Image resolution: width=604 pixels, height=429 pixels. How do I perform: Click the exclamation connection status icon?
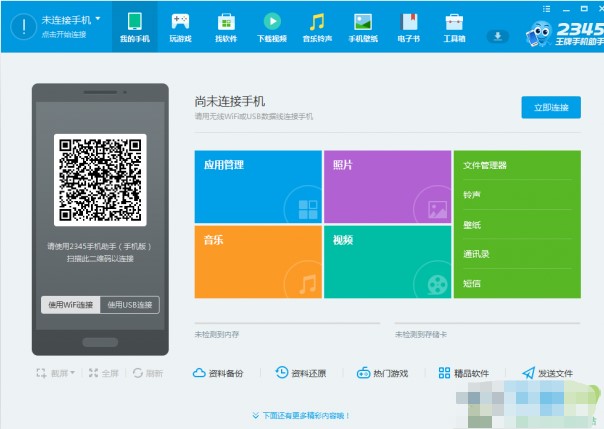[x=23, y=27]
